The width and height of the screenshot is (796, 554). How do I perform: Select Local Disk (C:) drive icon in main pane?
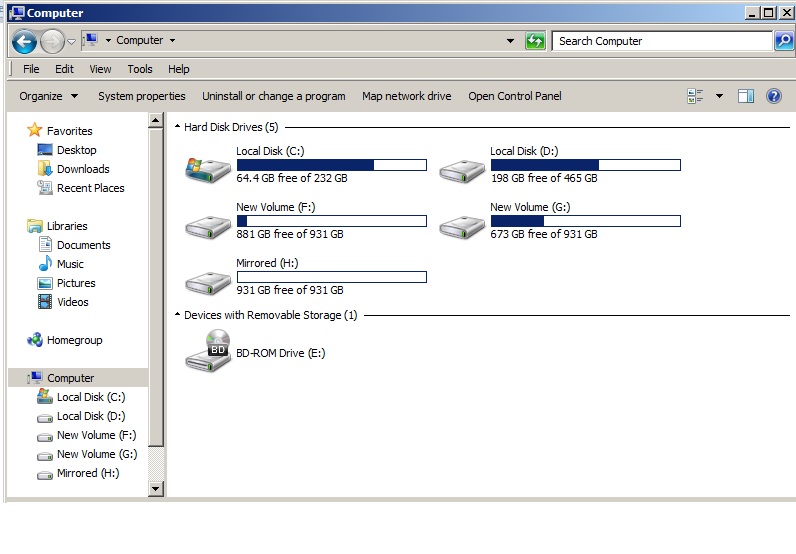(x=207, y=170)
